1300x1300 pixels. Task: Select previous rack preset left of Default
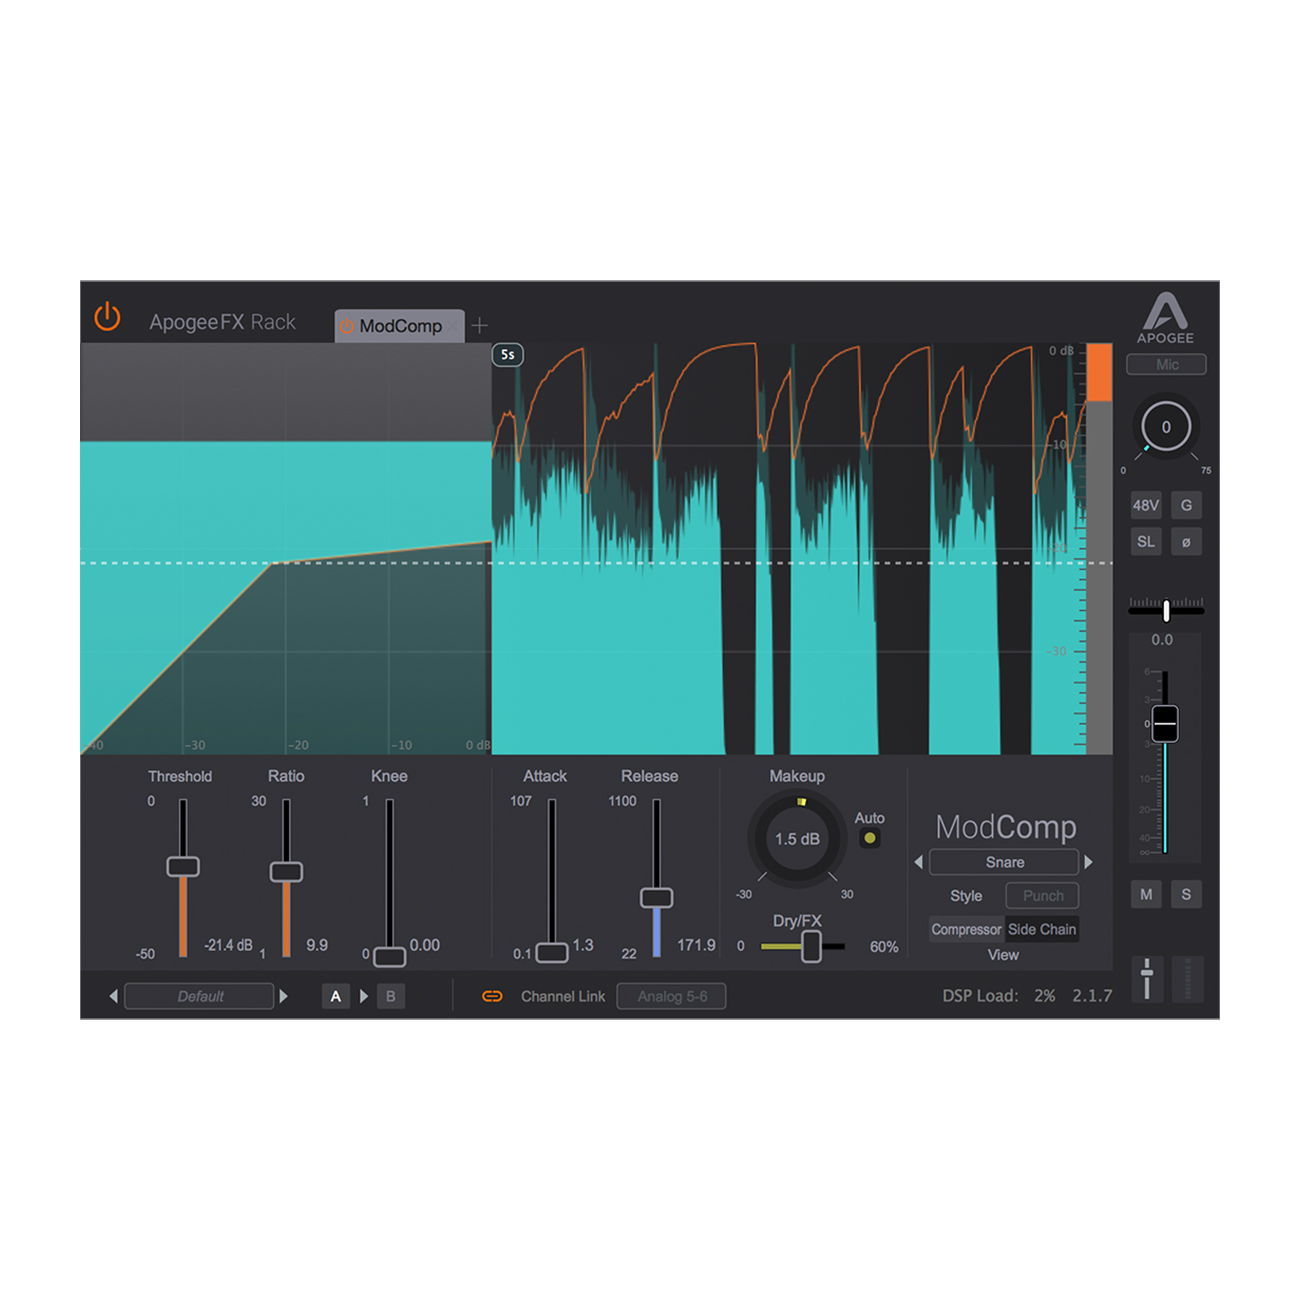(113, 996)
